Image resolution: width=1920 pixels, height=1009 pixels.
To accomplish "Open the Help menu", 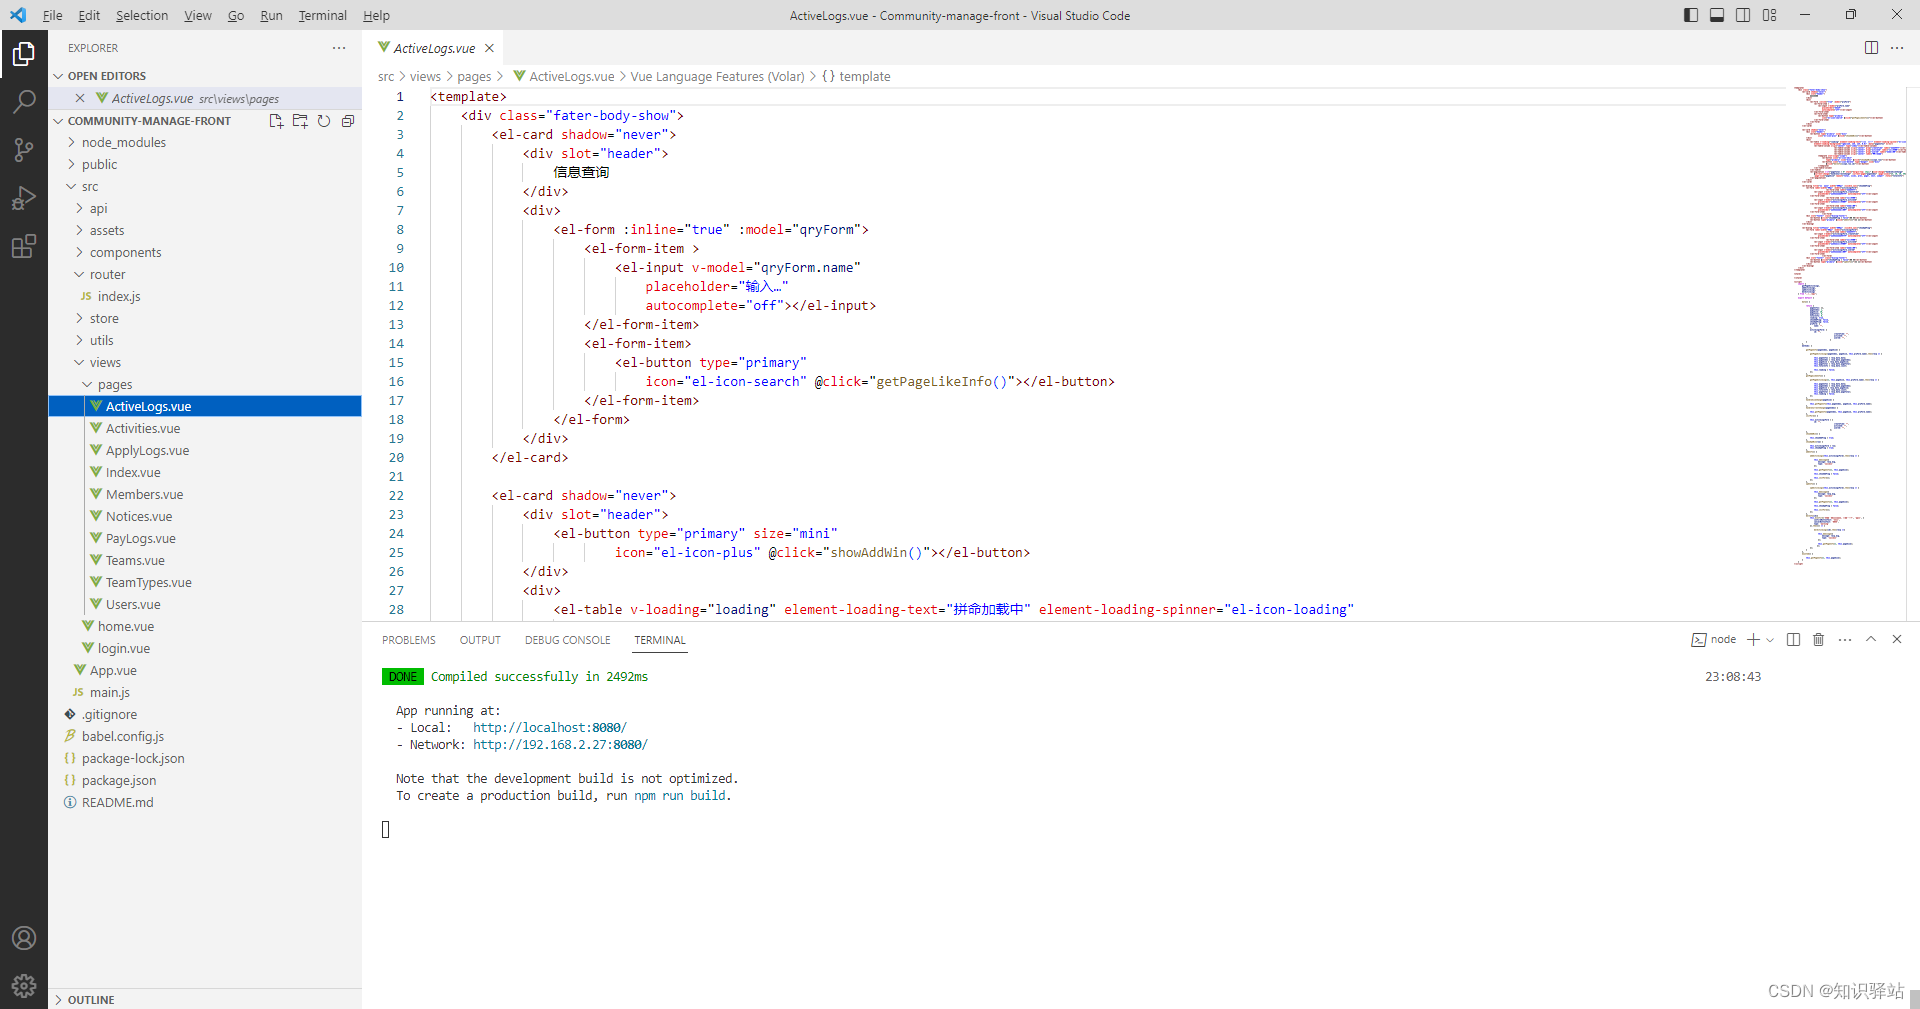I will pos(376,15).
